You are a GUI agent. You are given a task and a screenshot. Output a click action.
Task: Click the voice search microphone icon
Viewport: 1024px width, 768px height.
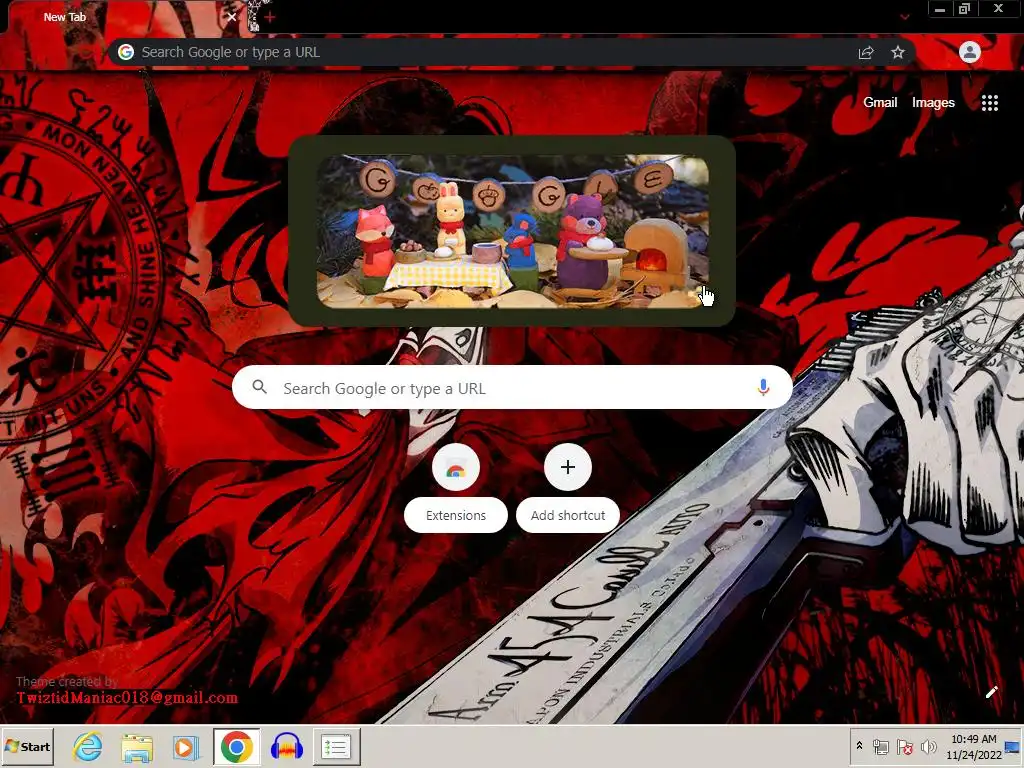pyautogui.click(x=763, y=387)
